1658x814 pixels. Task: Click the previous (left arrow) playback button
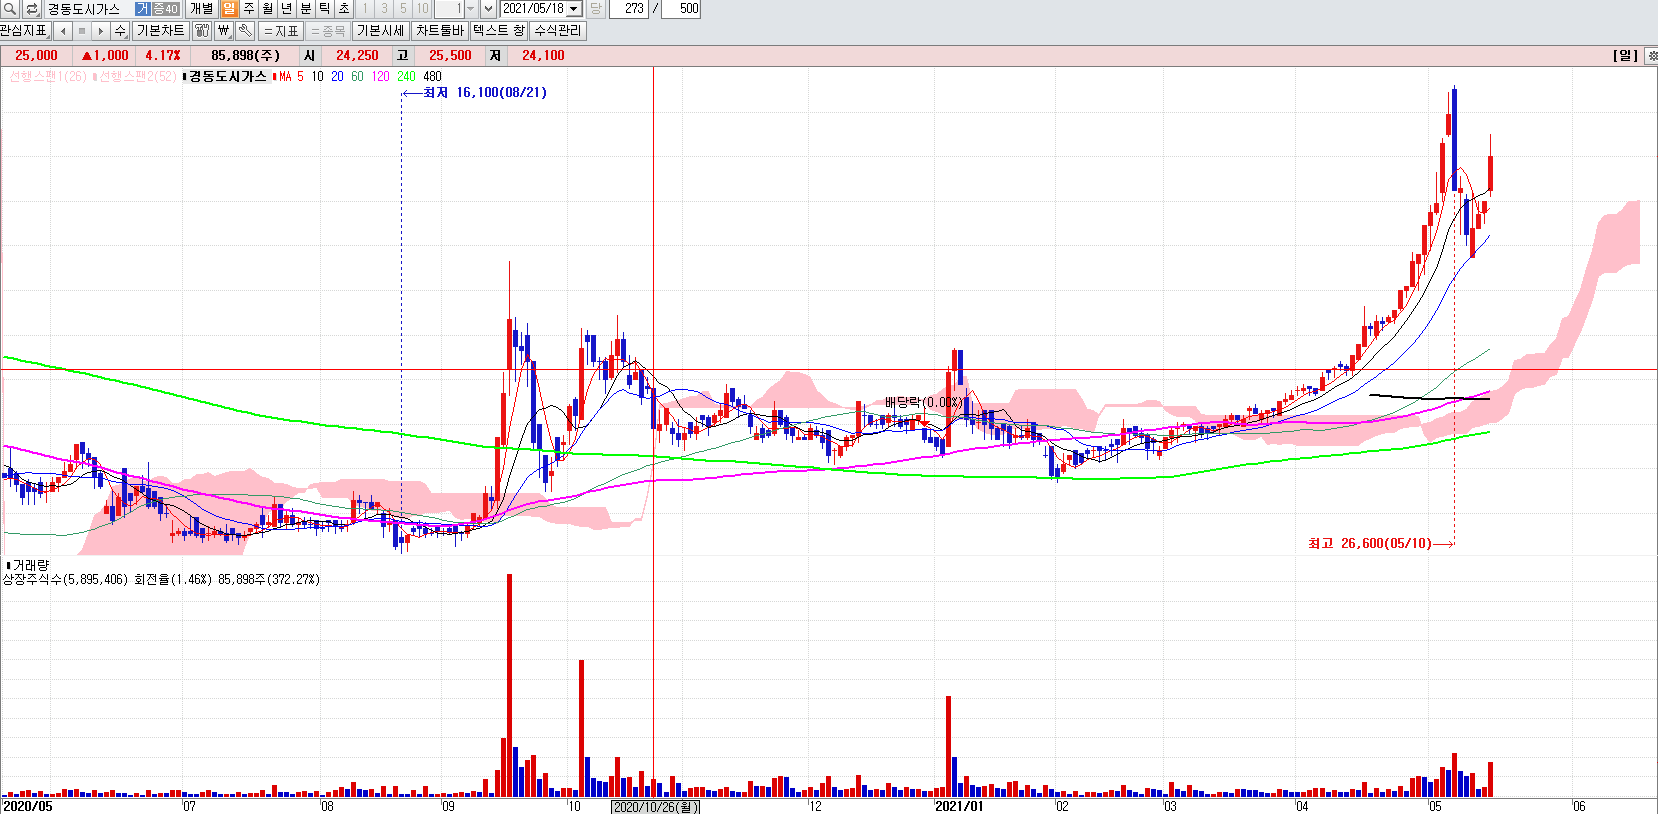[x=63, y=31]
